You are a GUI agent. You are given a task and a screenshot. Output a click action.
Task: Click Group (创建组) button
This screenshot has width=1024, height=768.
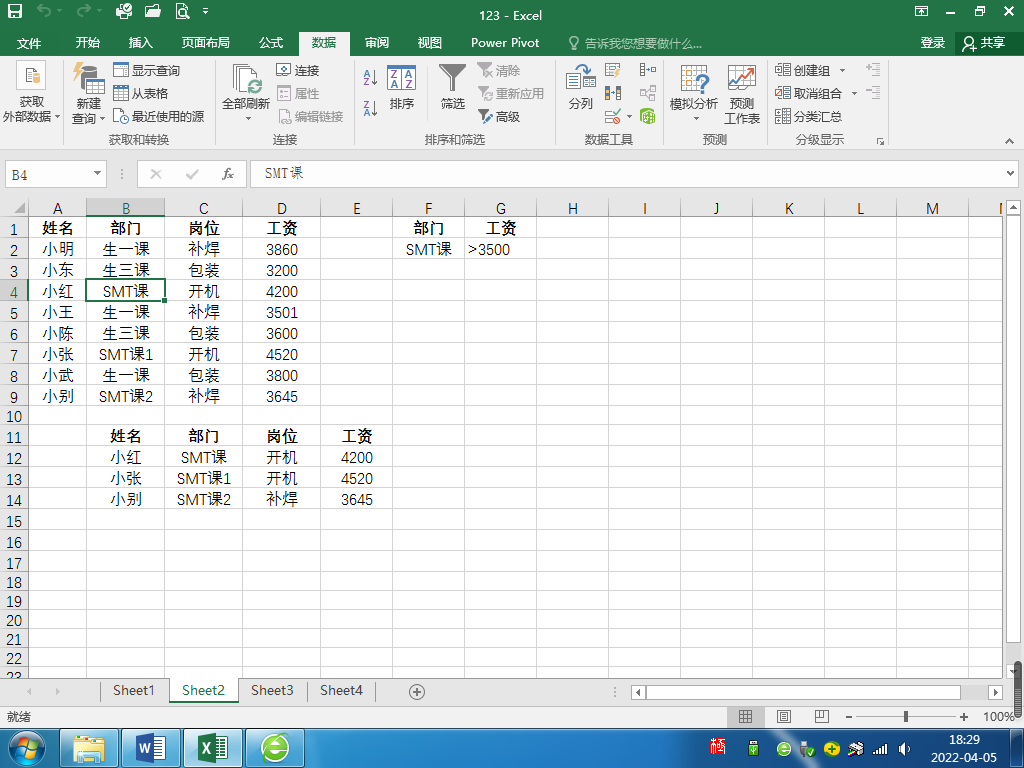(x=803, y=70)
